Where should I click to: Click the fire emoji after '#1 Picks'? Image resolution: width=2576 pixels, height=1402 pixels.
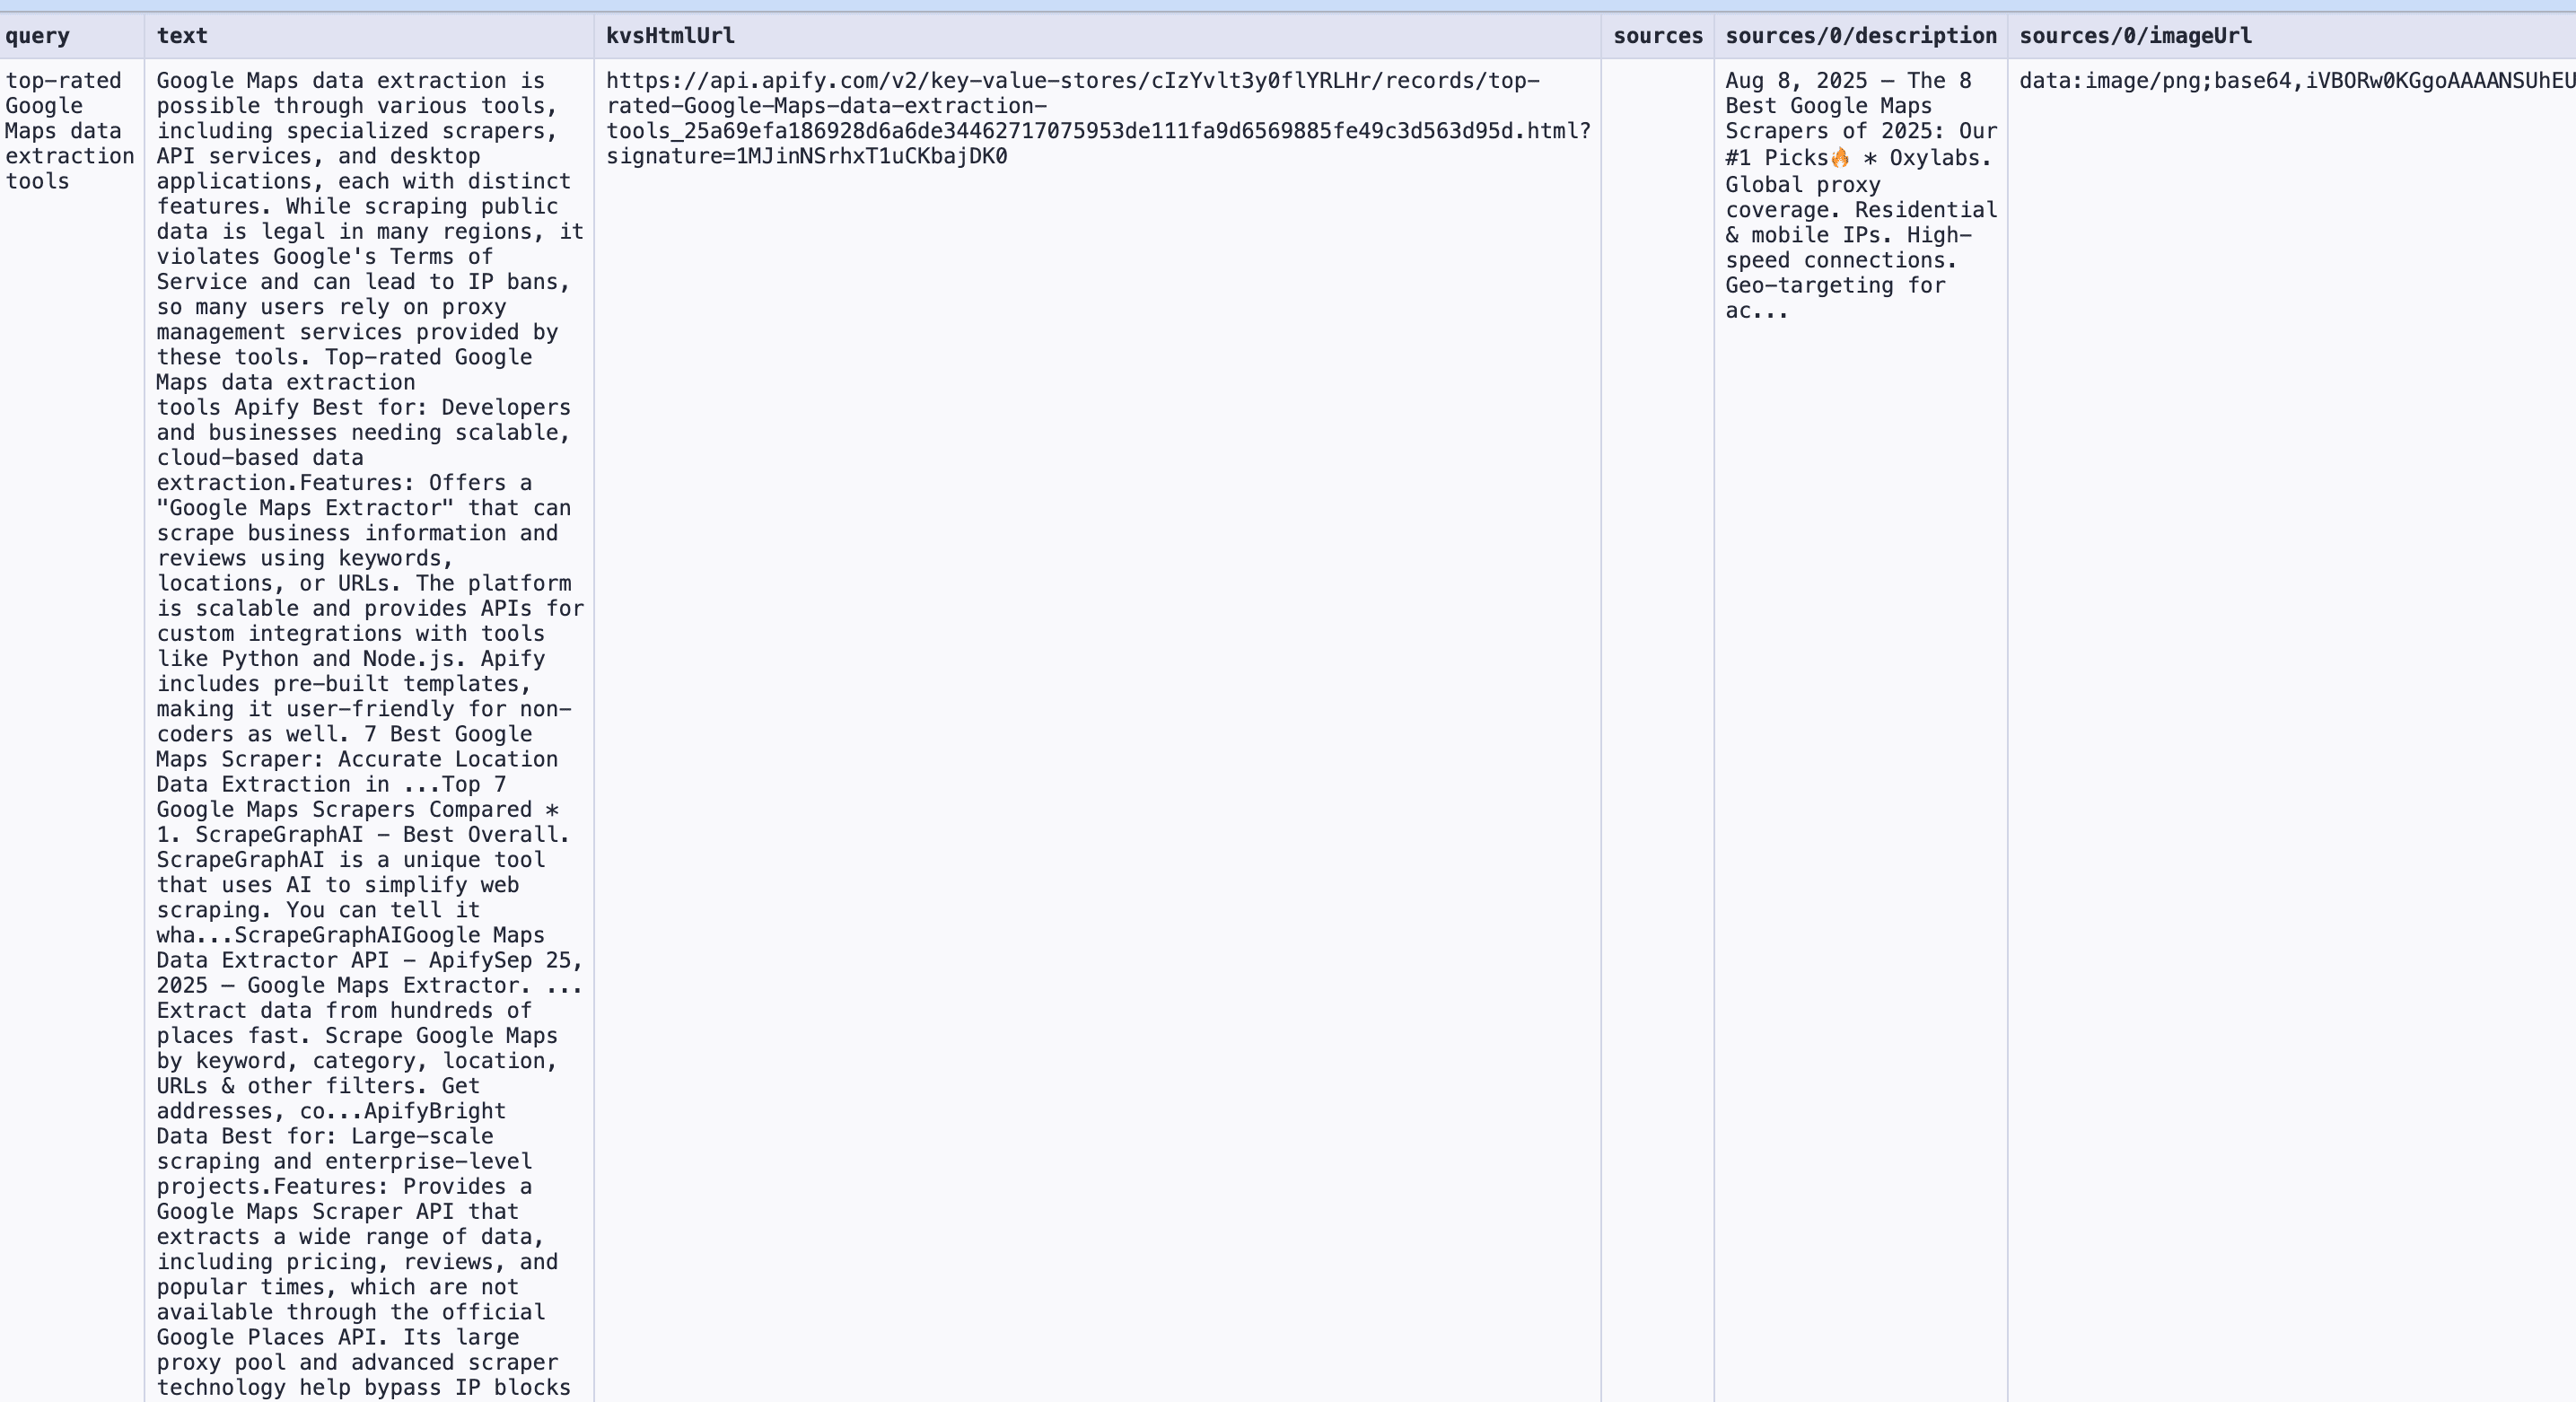[x=1840, y=158]
